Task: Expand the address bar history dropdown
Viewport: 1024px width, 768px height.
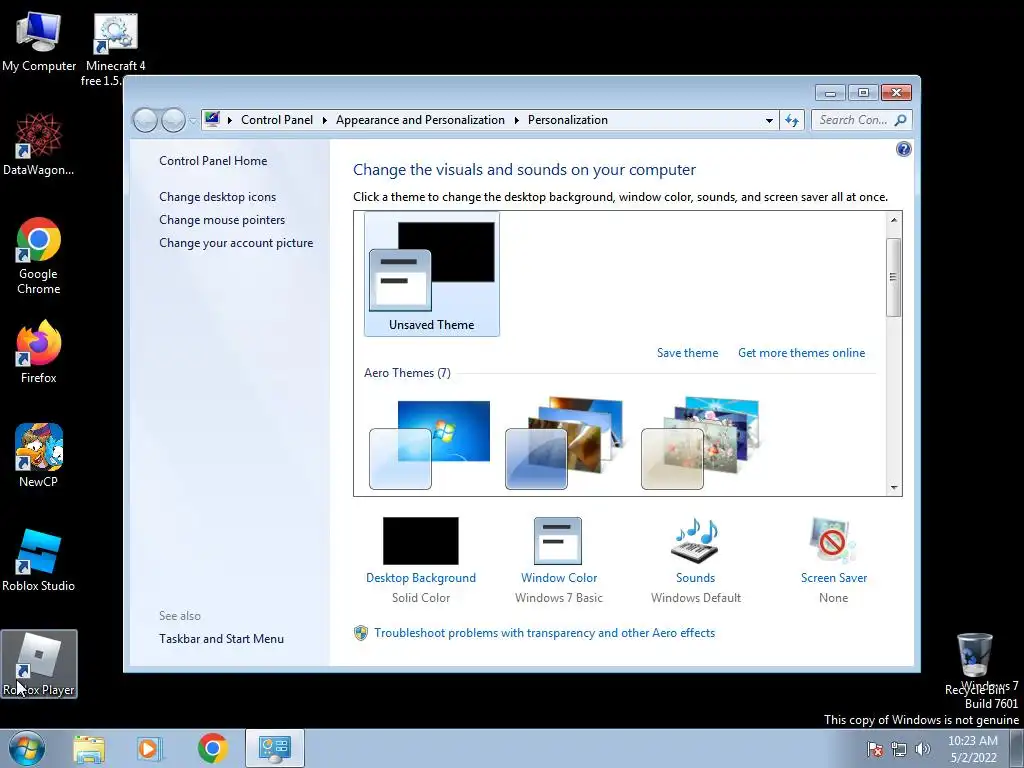Action: click(769, 121)
